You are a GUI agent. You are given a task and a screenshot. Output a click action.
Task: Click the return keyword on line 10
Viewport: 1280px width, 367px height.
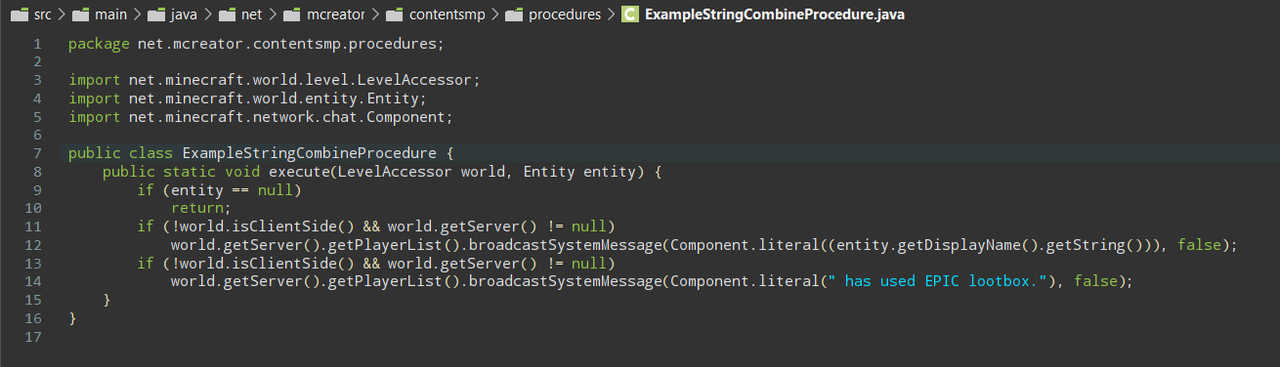coord(197,208)
